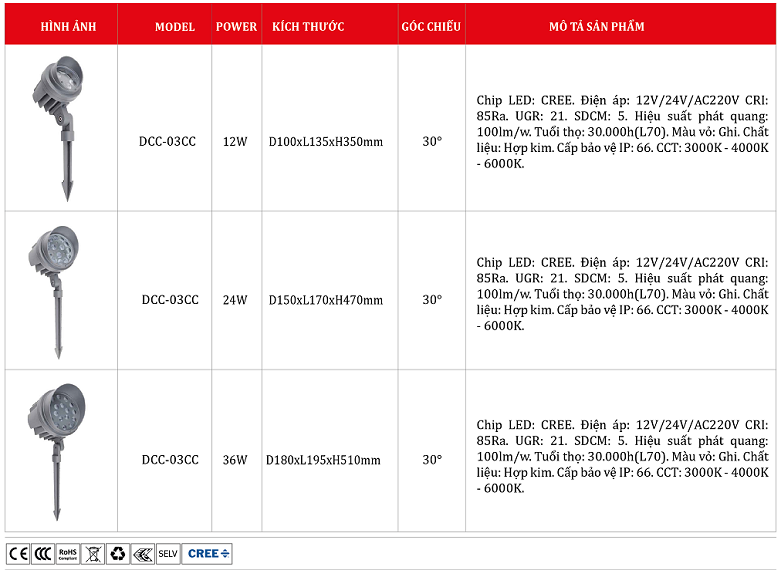Click the 30° beam angle in the 12W row

pyautogui.click(x=432, y=142)
